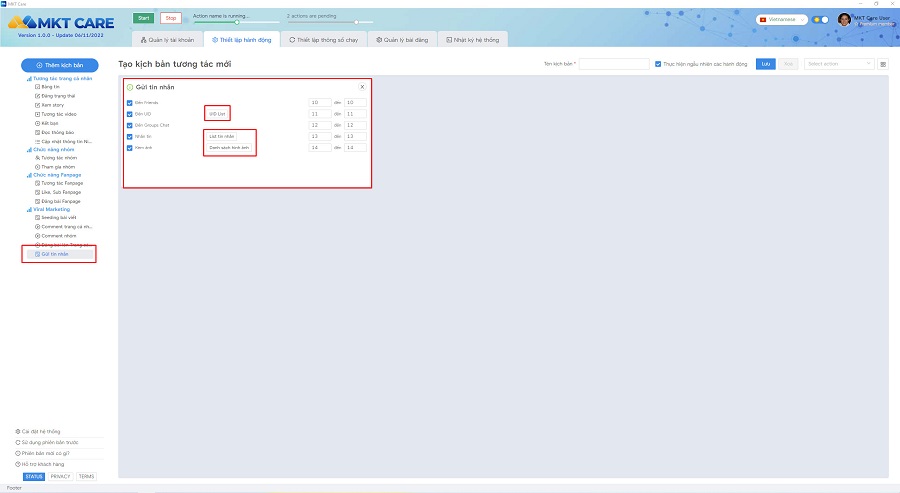Uncheck Thực hiện ngẫu nhiên các hành động

[x=658, y=64]
